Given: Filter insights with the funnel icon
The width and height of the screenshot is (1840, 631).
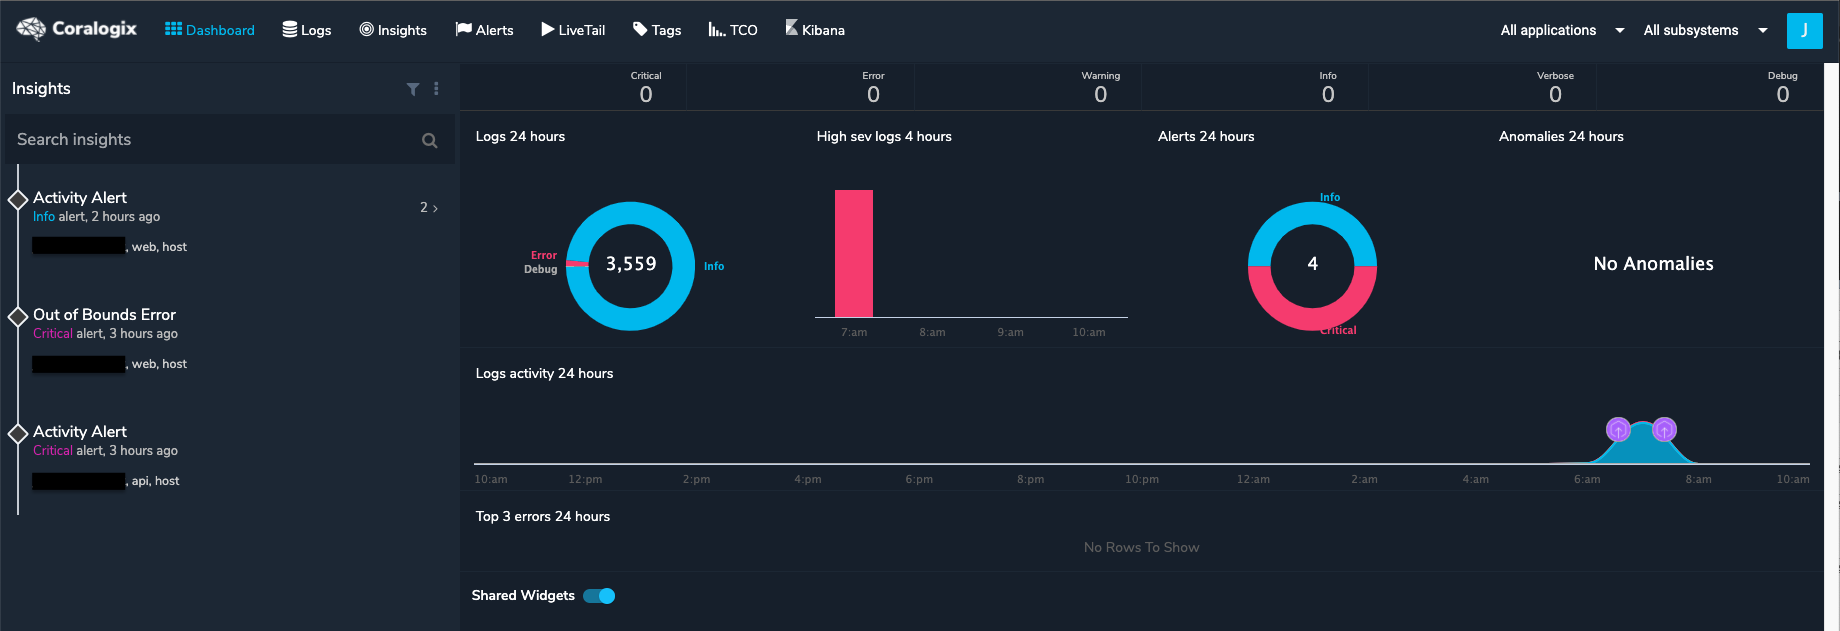Looking at the screenshot, I should click(413, 89).
